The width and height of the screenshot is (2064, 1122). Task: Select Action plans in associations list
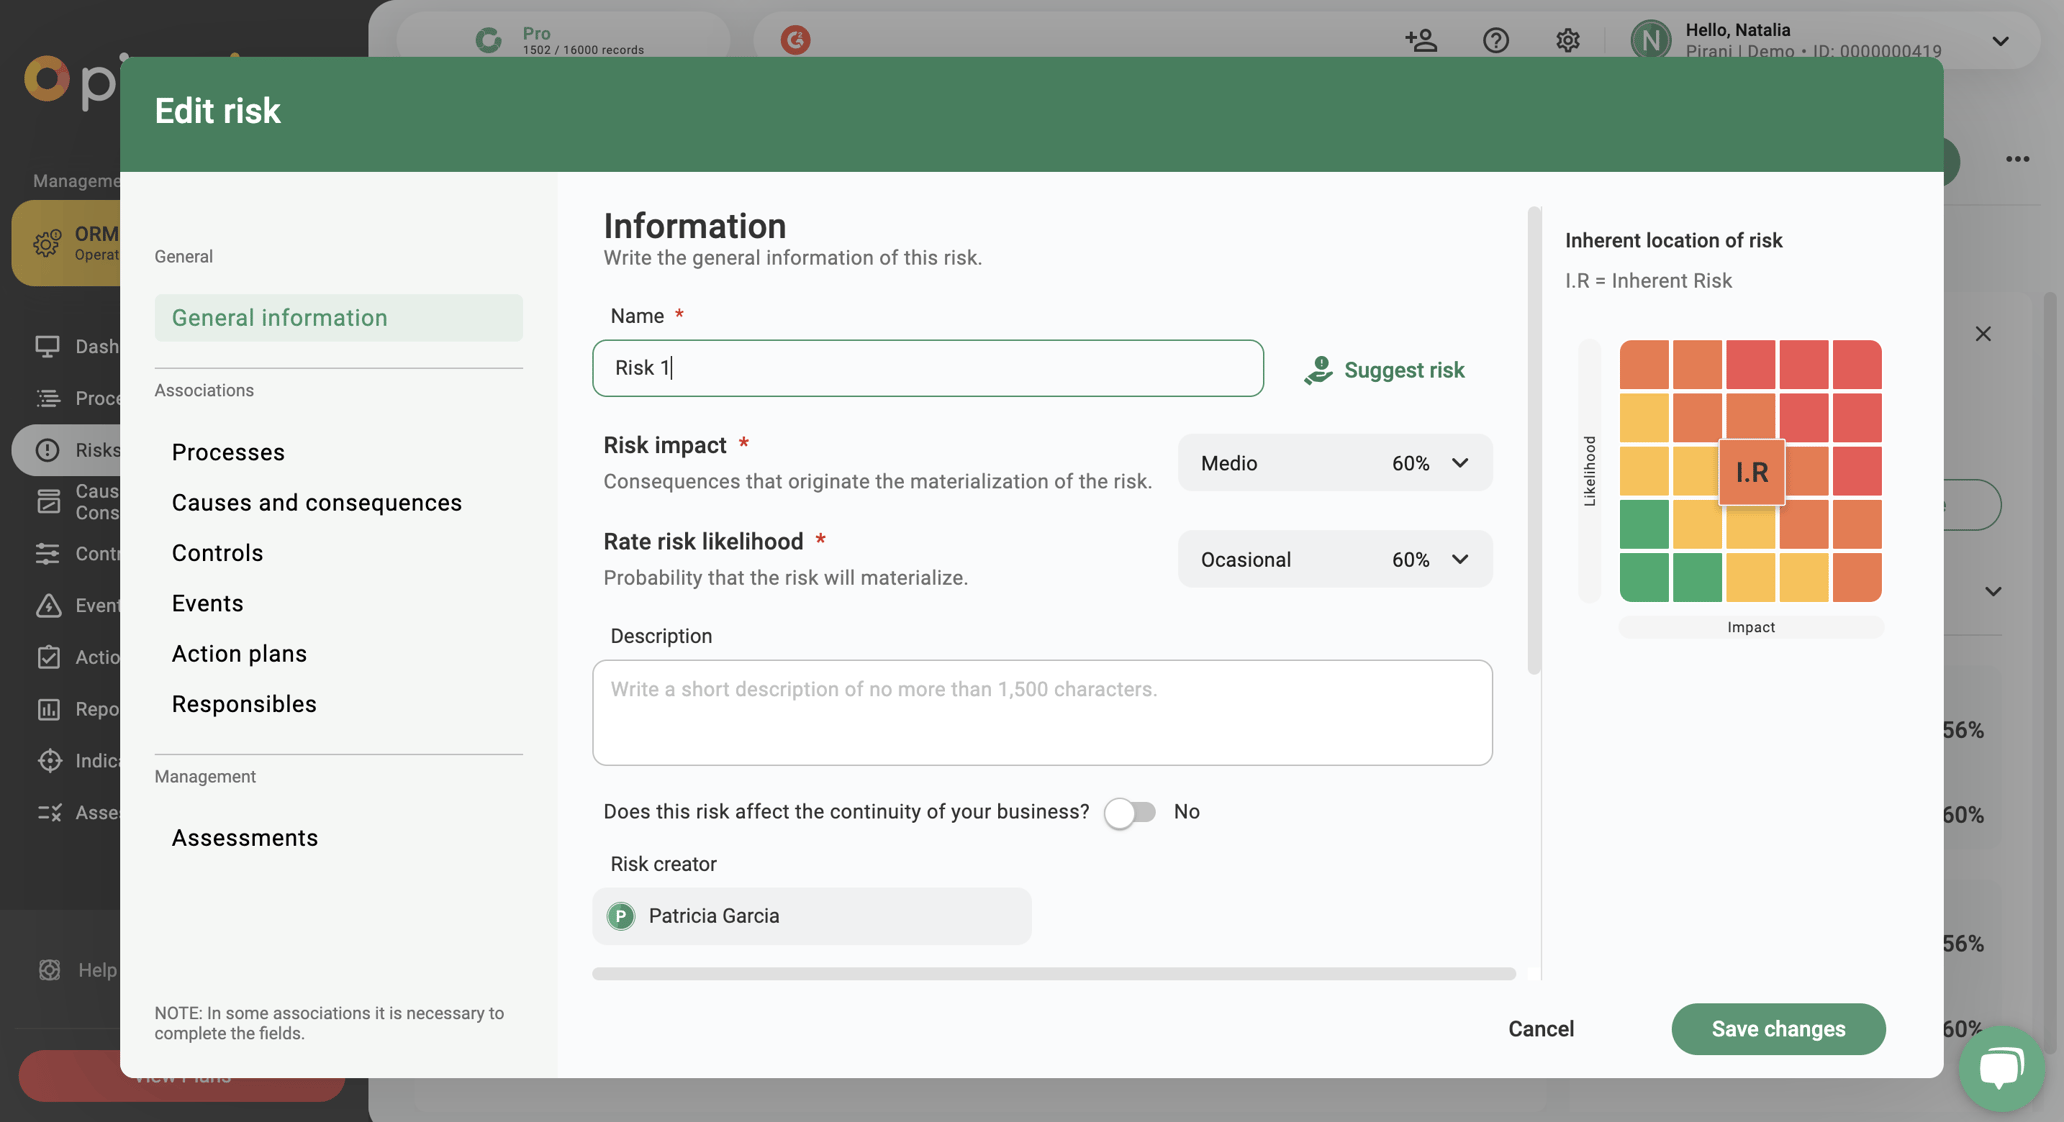pos(239,654)
